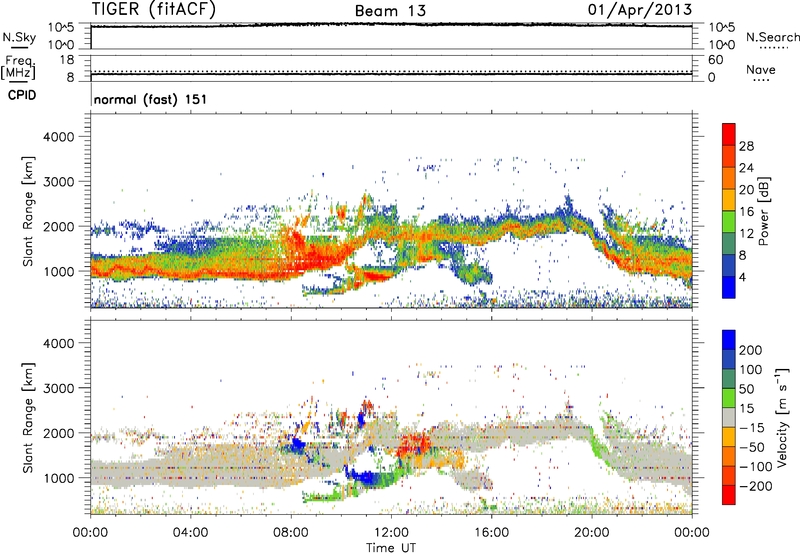Click the 'N.Search' legend label
800x554 pixels.
773,37
